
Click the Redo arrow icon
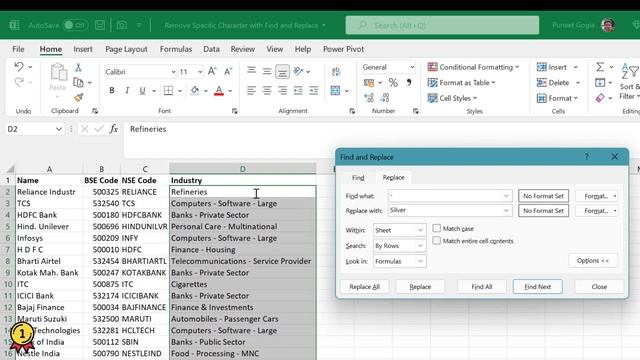(x=19, y=82)
